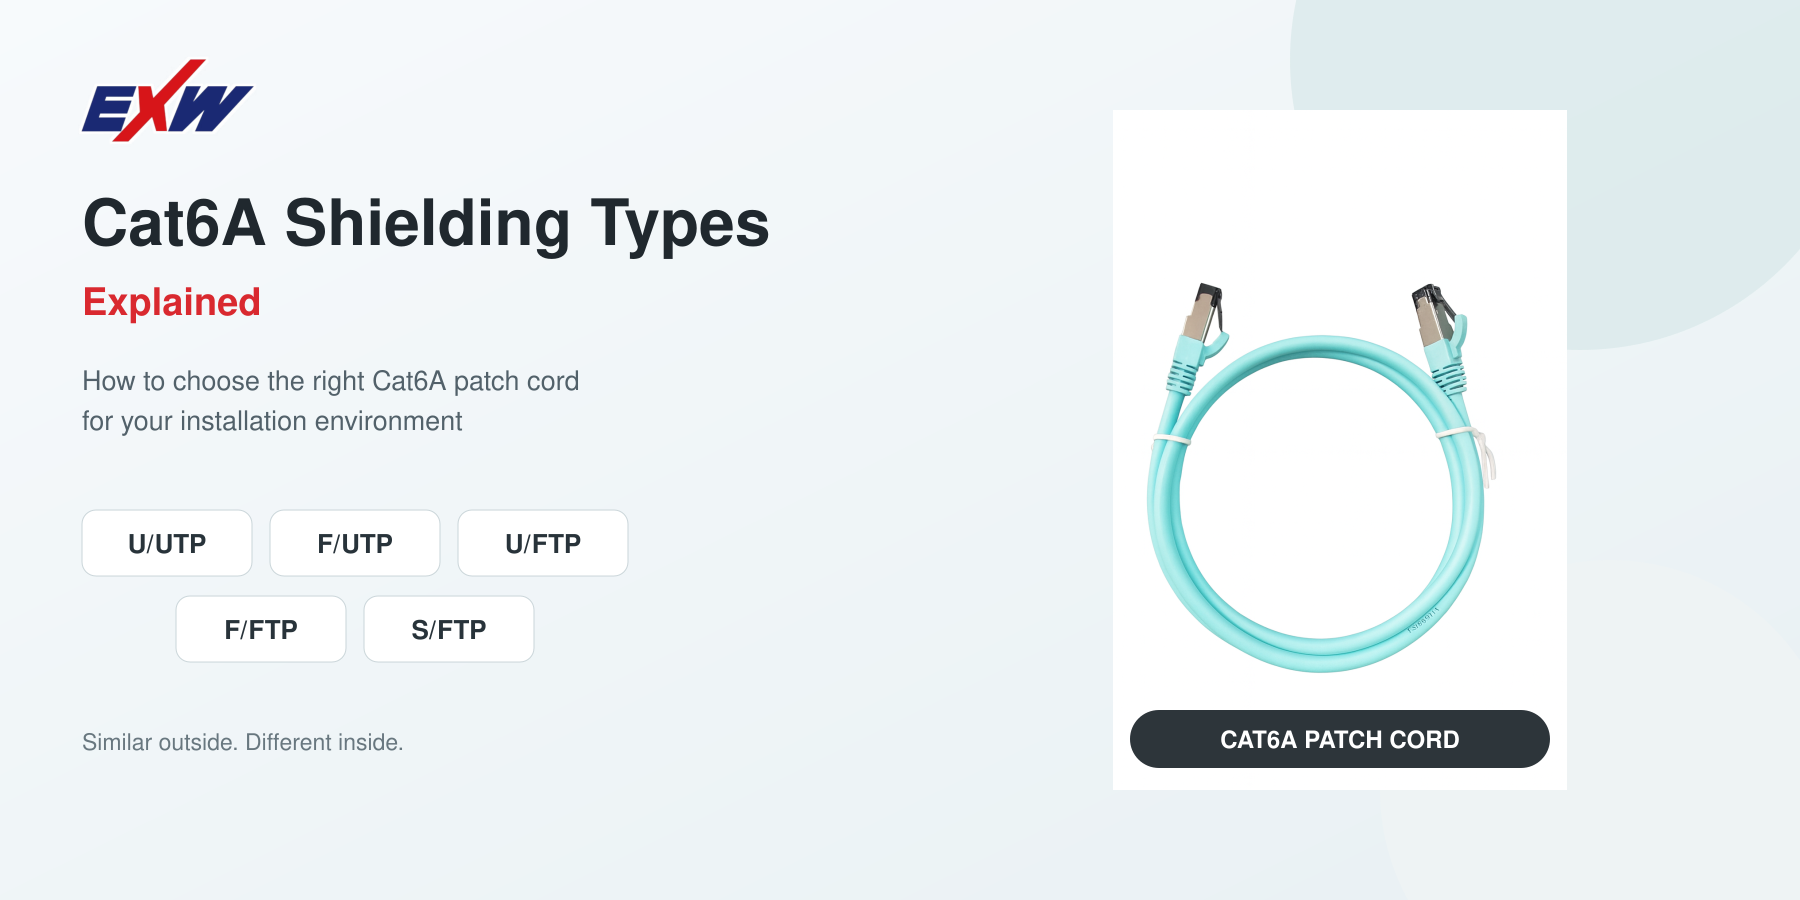Click the Cat6A Shielding Types heading
1800x900 pixels.
tap(426, 222)
